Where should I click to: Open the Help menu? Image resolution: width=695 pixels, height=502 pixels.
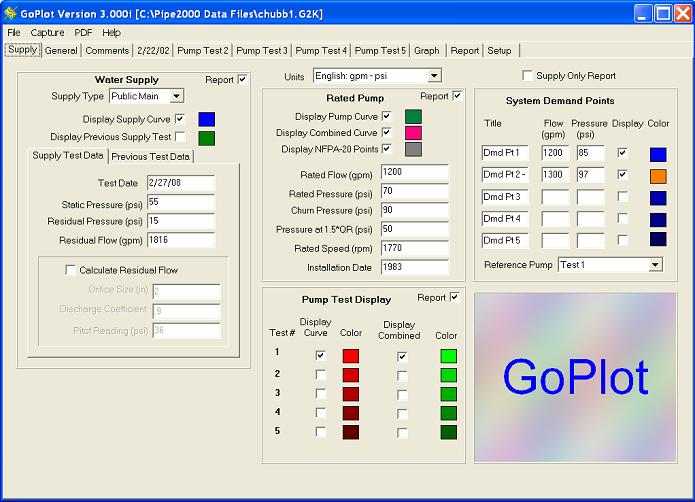[111, 33]
